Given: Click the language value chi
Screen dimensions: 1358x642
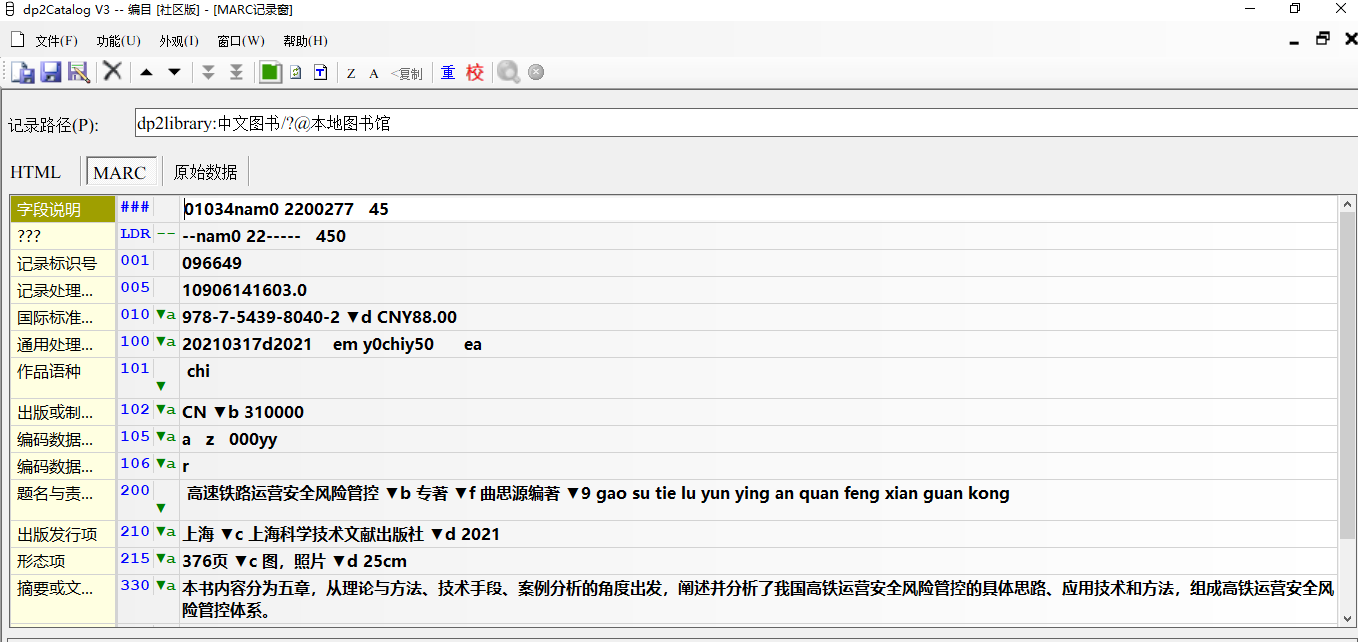Looking at the screenshot, I should click(x=198, y=371).
